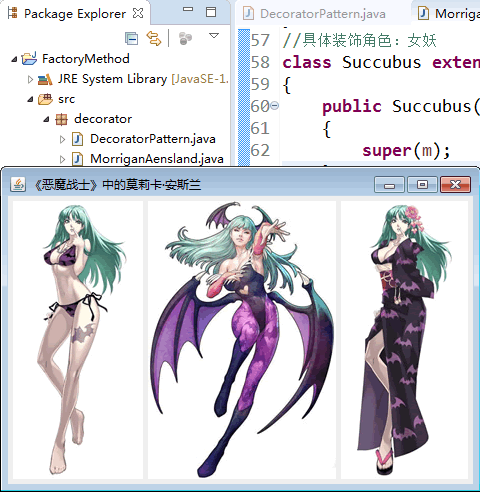Select the FactoryMethod project
The image size is (480, 492).
pyautogui.click(x=86, y=59)
